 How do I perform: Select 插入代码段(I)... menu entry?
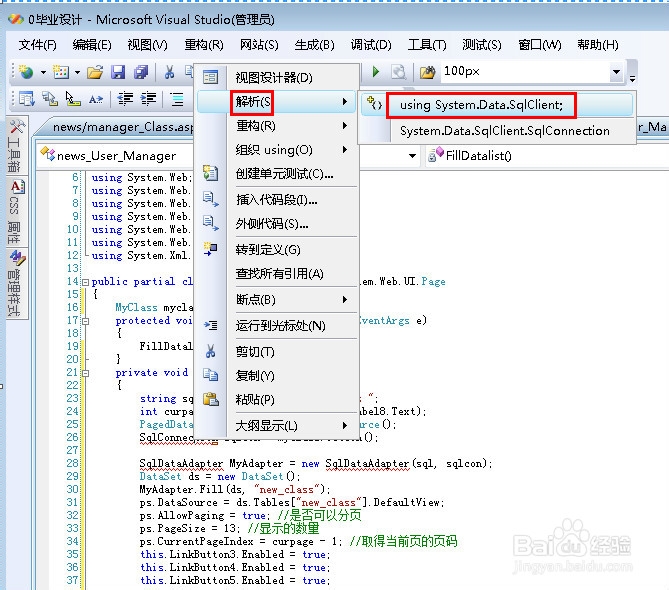(276, 199)
